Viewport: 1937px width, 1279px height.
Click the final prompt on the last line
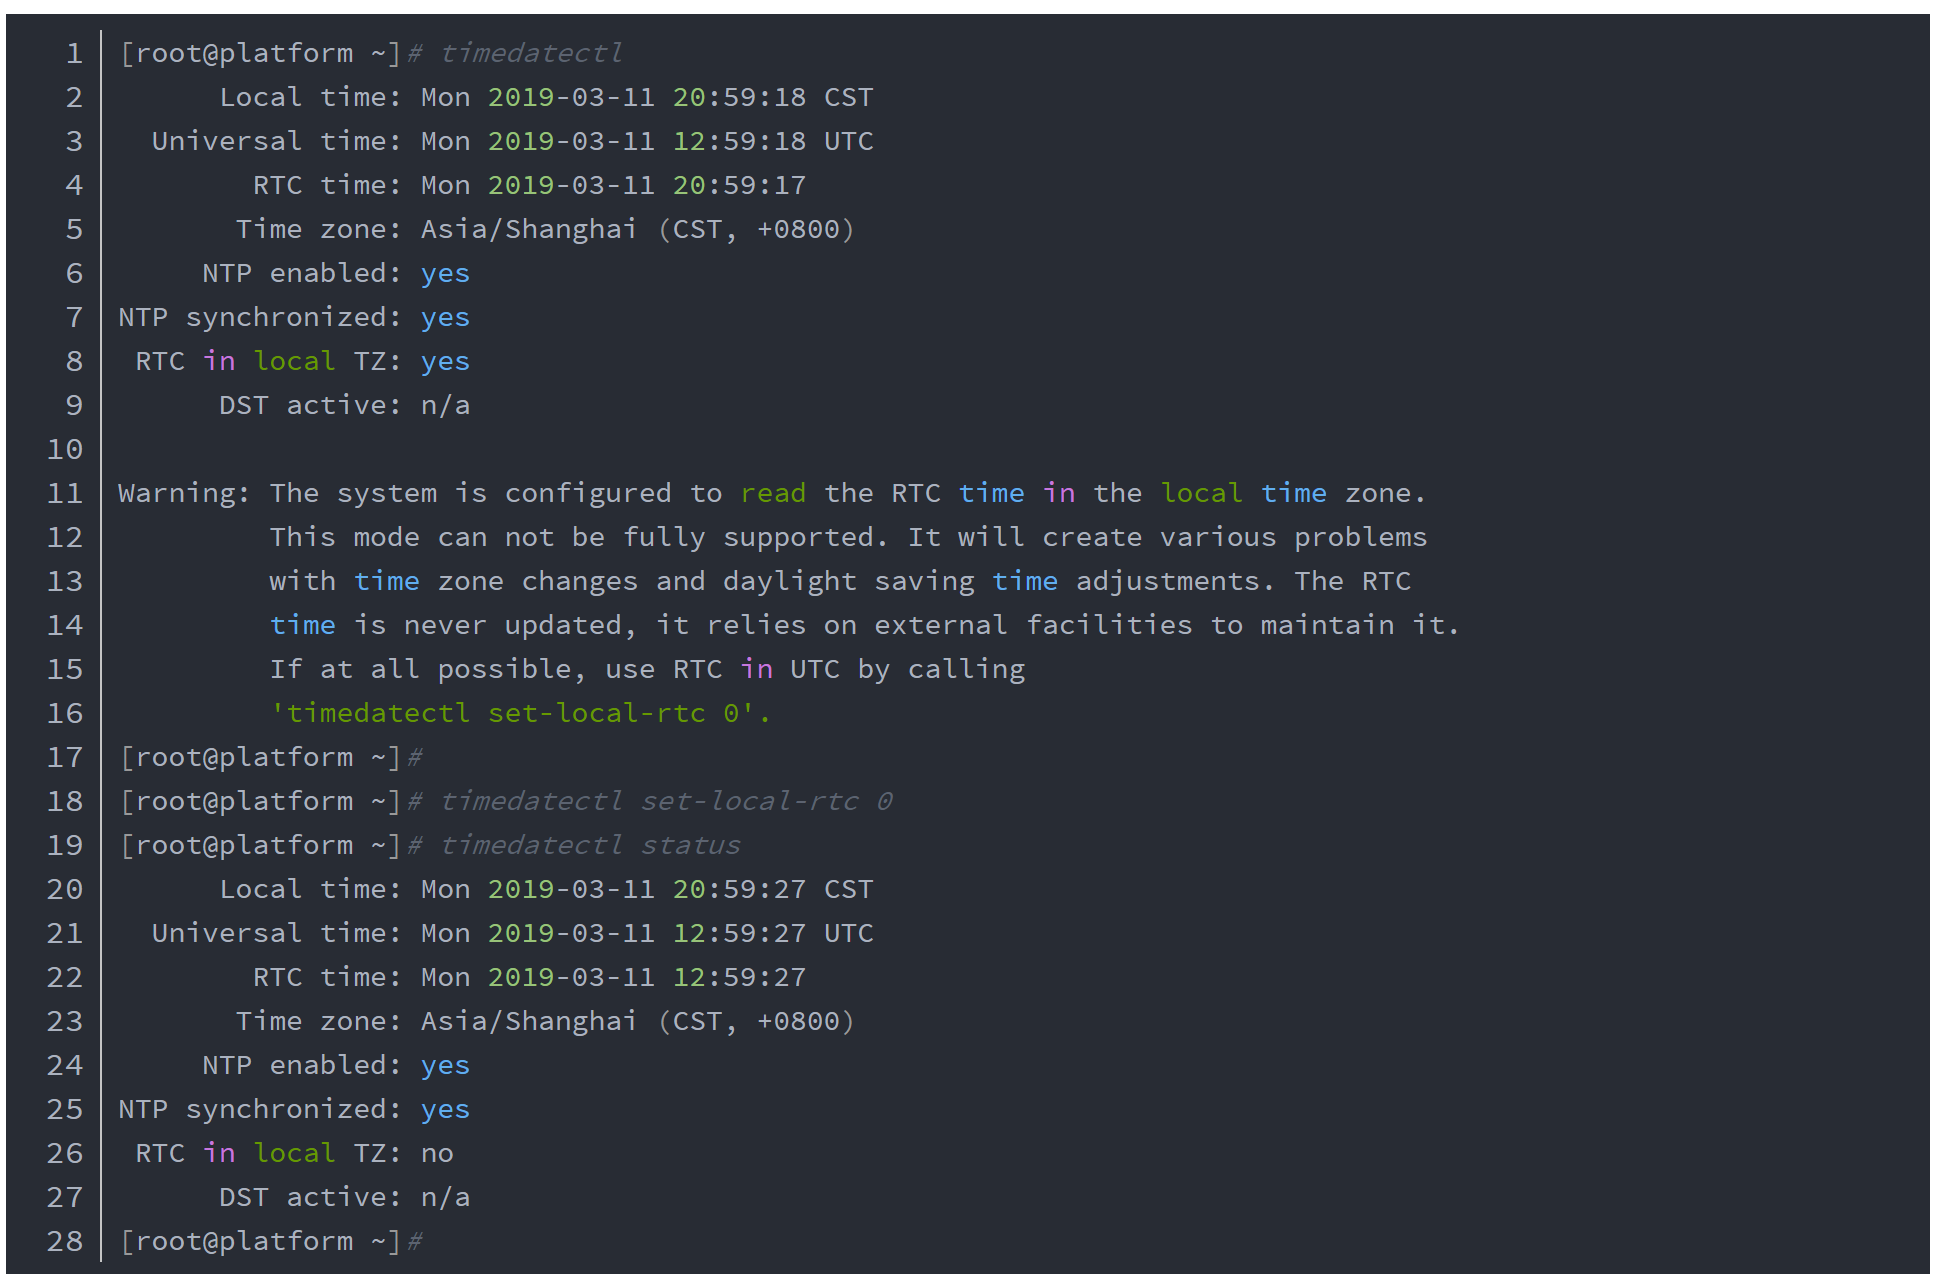[x=271, y=1242]
